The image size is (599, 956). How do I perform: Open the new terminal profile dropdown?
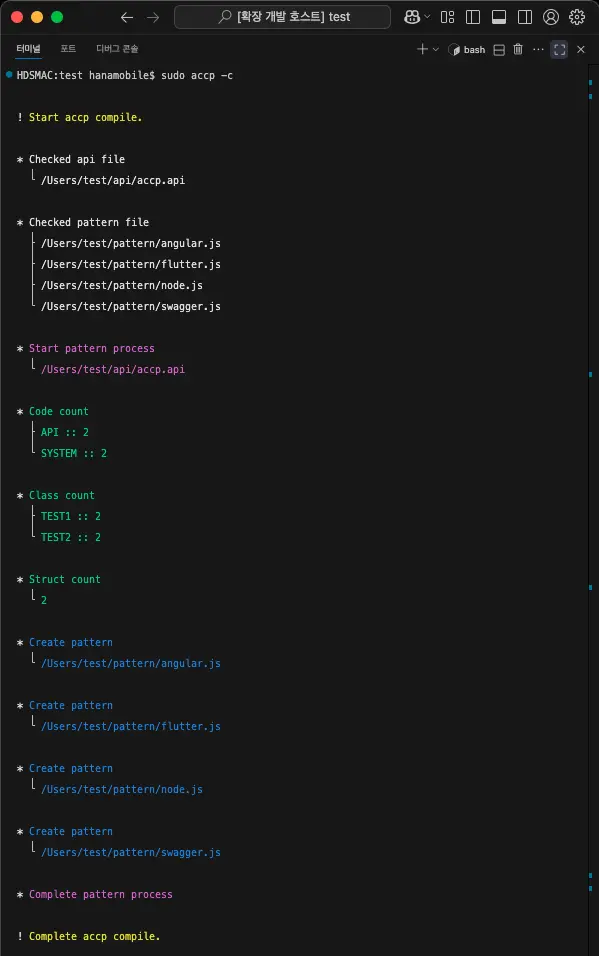[x=434, y=49]
